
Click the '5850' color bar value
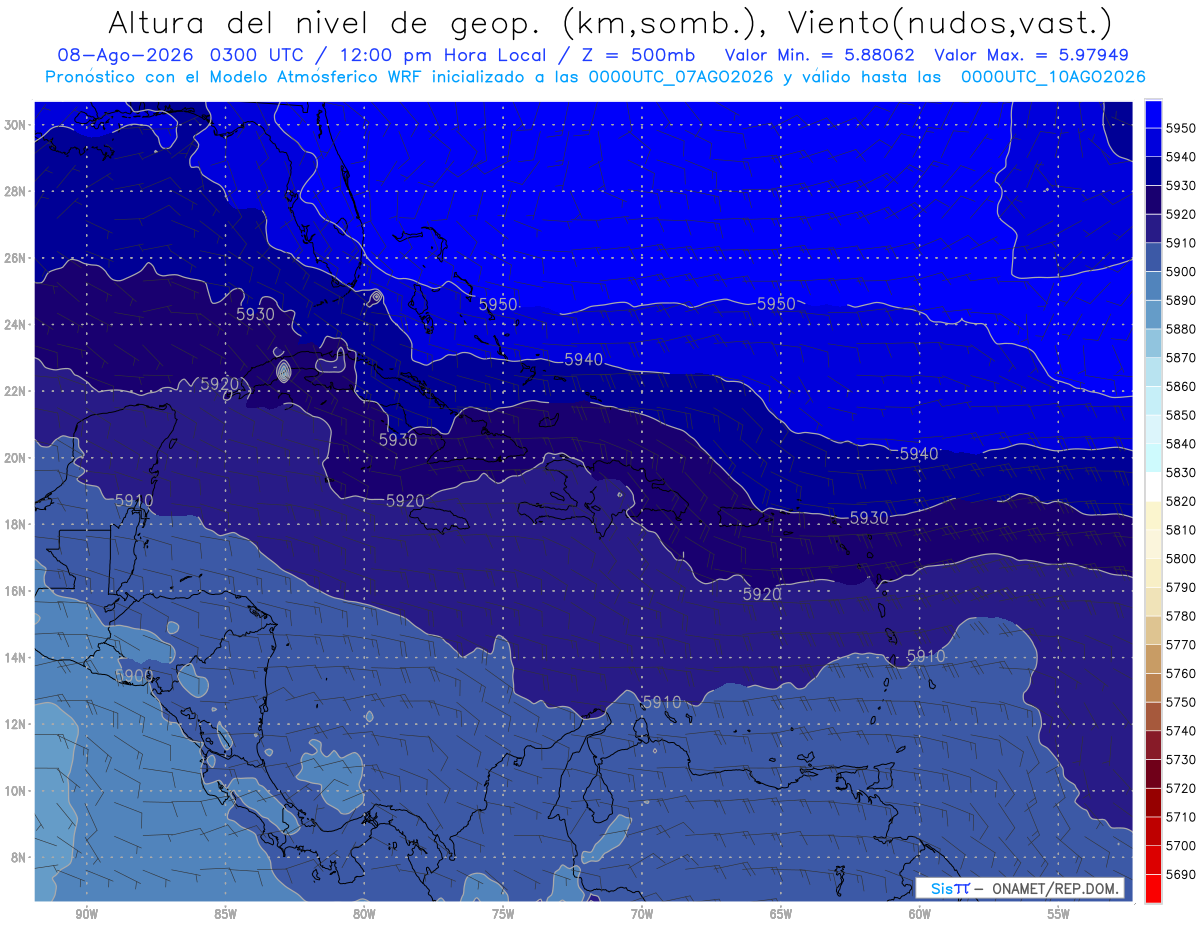(1183, 415)
